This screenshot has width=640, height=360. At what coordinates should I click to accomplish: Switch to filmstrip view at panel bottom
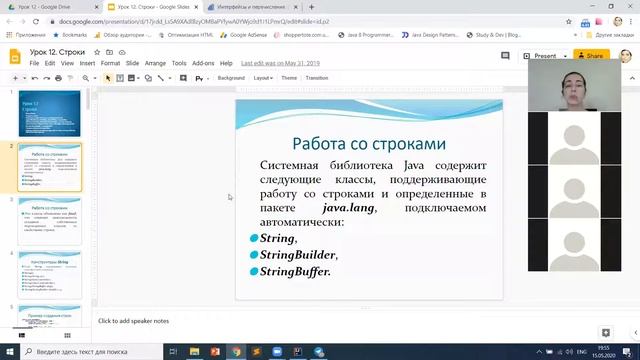(22, 335)
